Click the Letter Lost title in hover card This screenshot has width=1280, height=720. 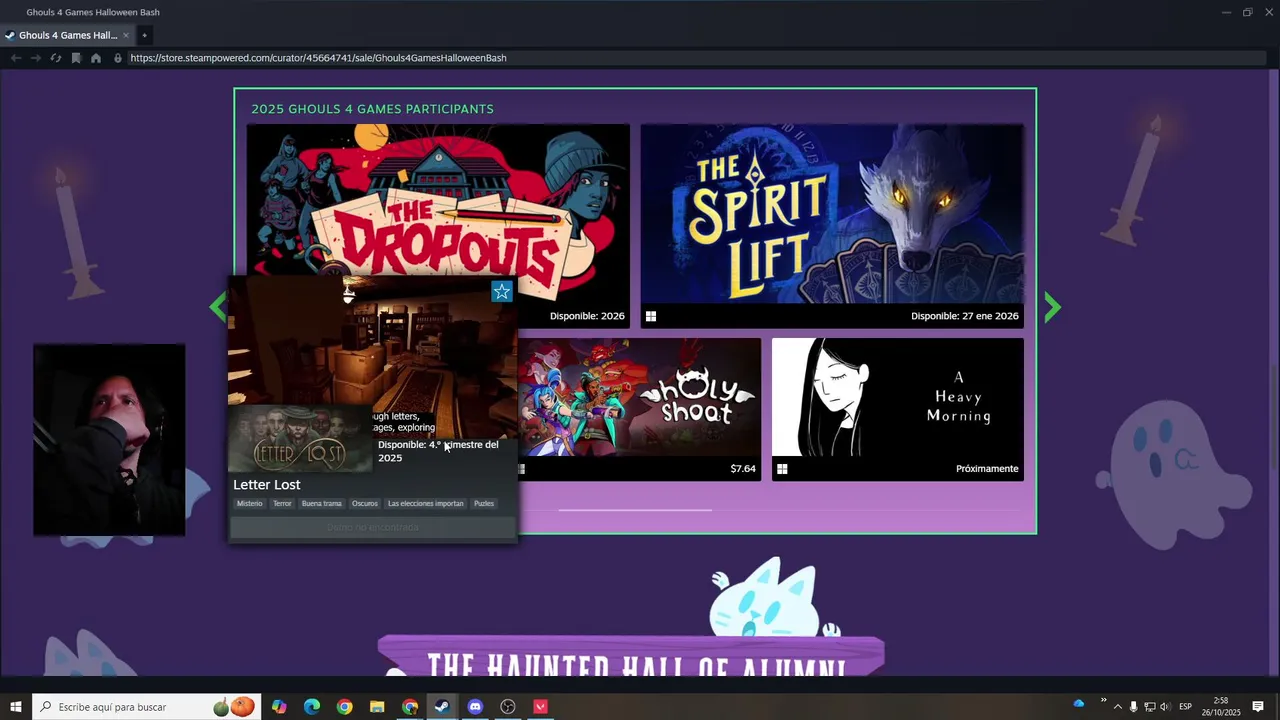[267, 485]
